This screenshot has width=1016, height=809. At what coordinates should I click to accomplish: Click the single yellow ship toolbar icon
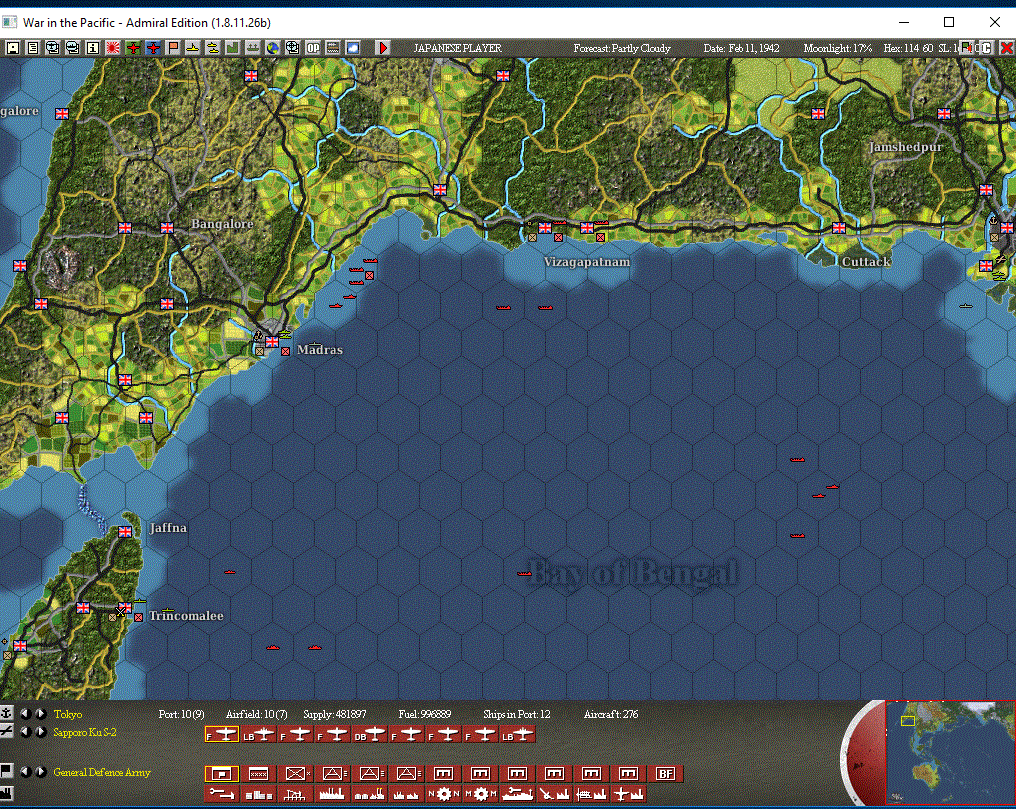click(192, 47)
